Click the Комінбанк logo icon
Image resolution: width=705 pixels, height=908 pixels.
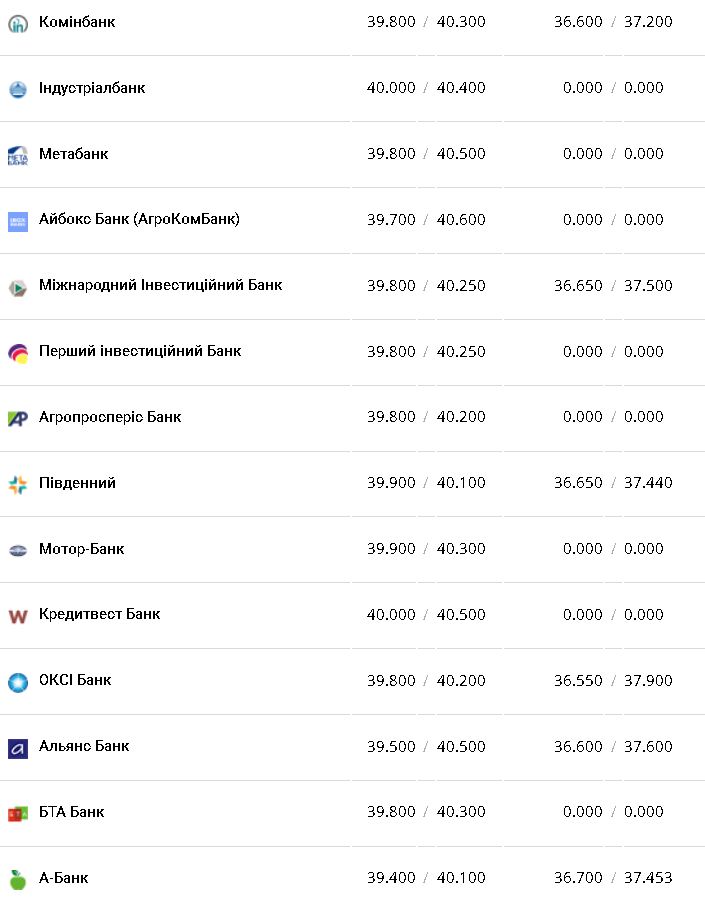tap(18, 23)
